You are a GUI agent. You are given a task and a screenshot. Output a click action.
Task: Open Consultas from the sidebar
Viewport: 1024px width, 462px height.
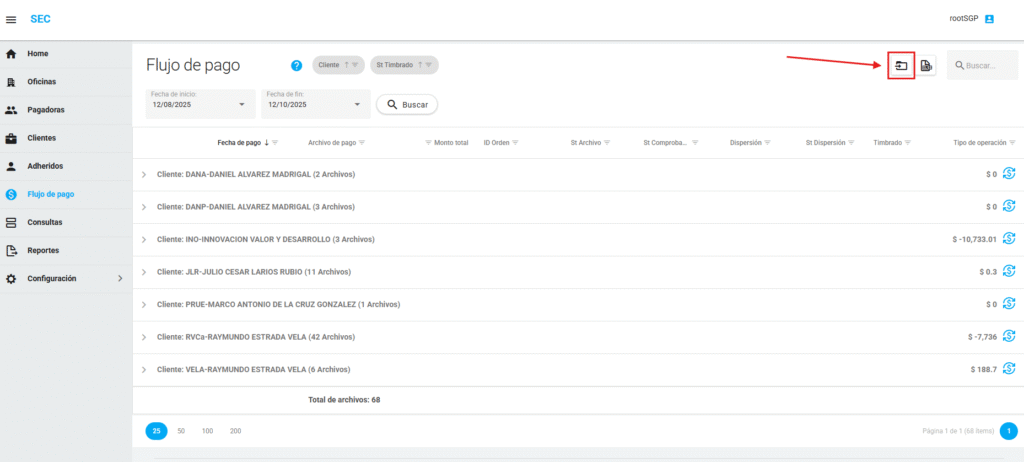click(45, 222)
